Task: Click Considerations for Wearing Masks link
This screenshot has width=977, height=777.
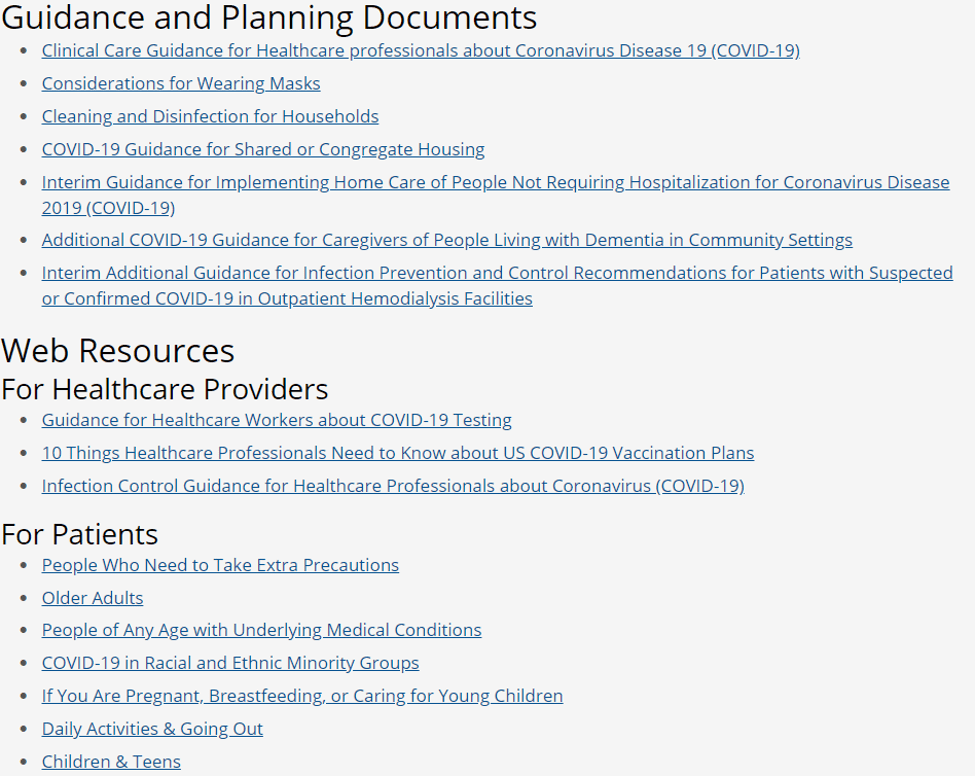Action: tap(181, 84)
